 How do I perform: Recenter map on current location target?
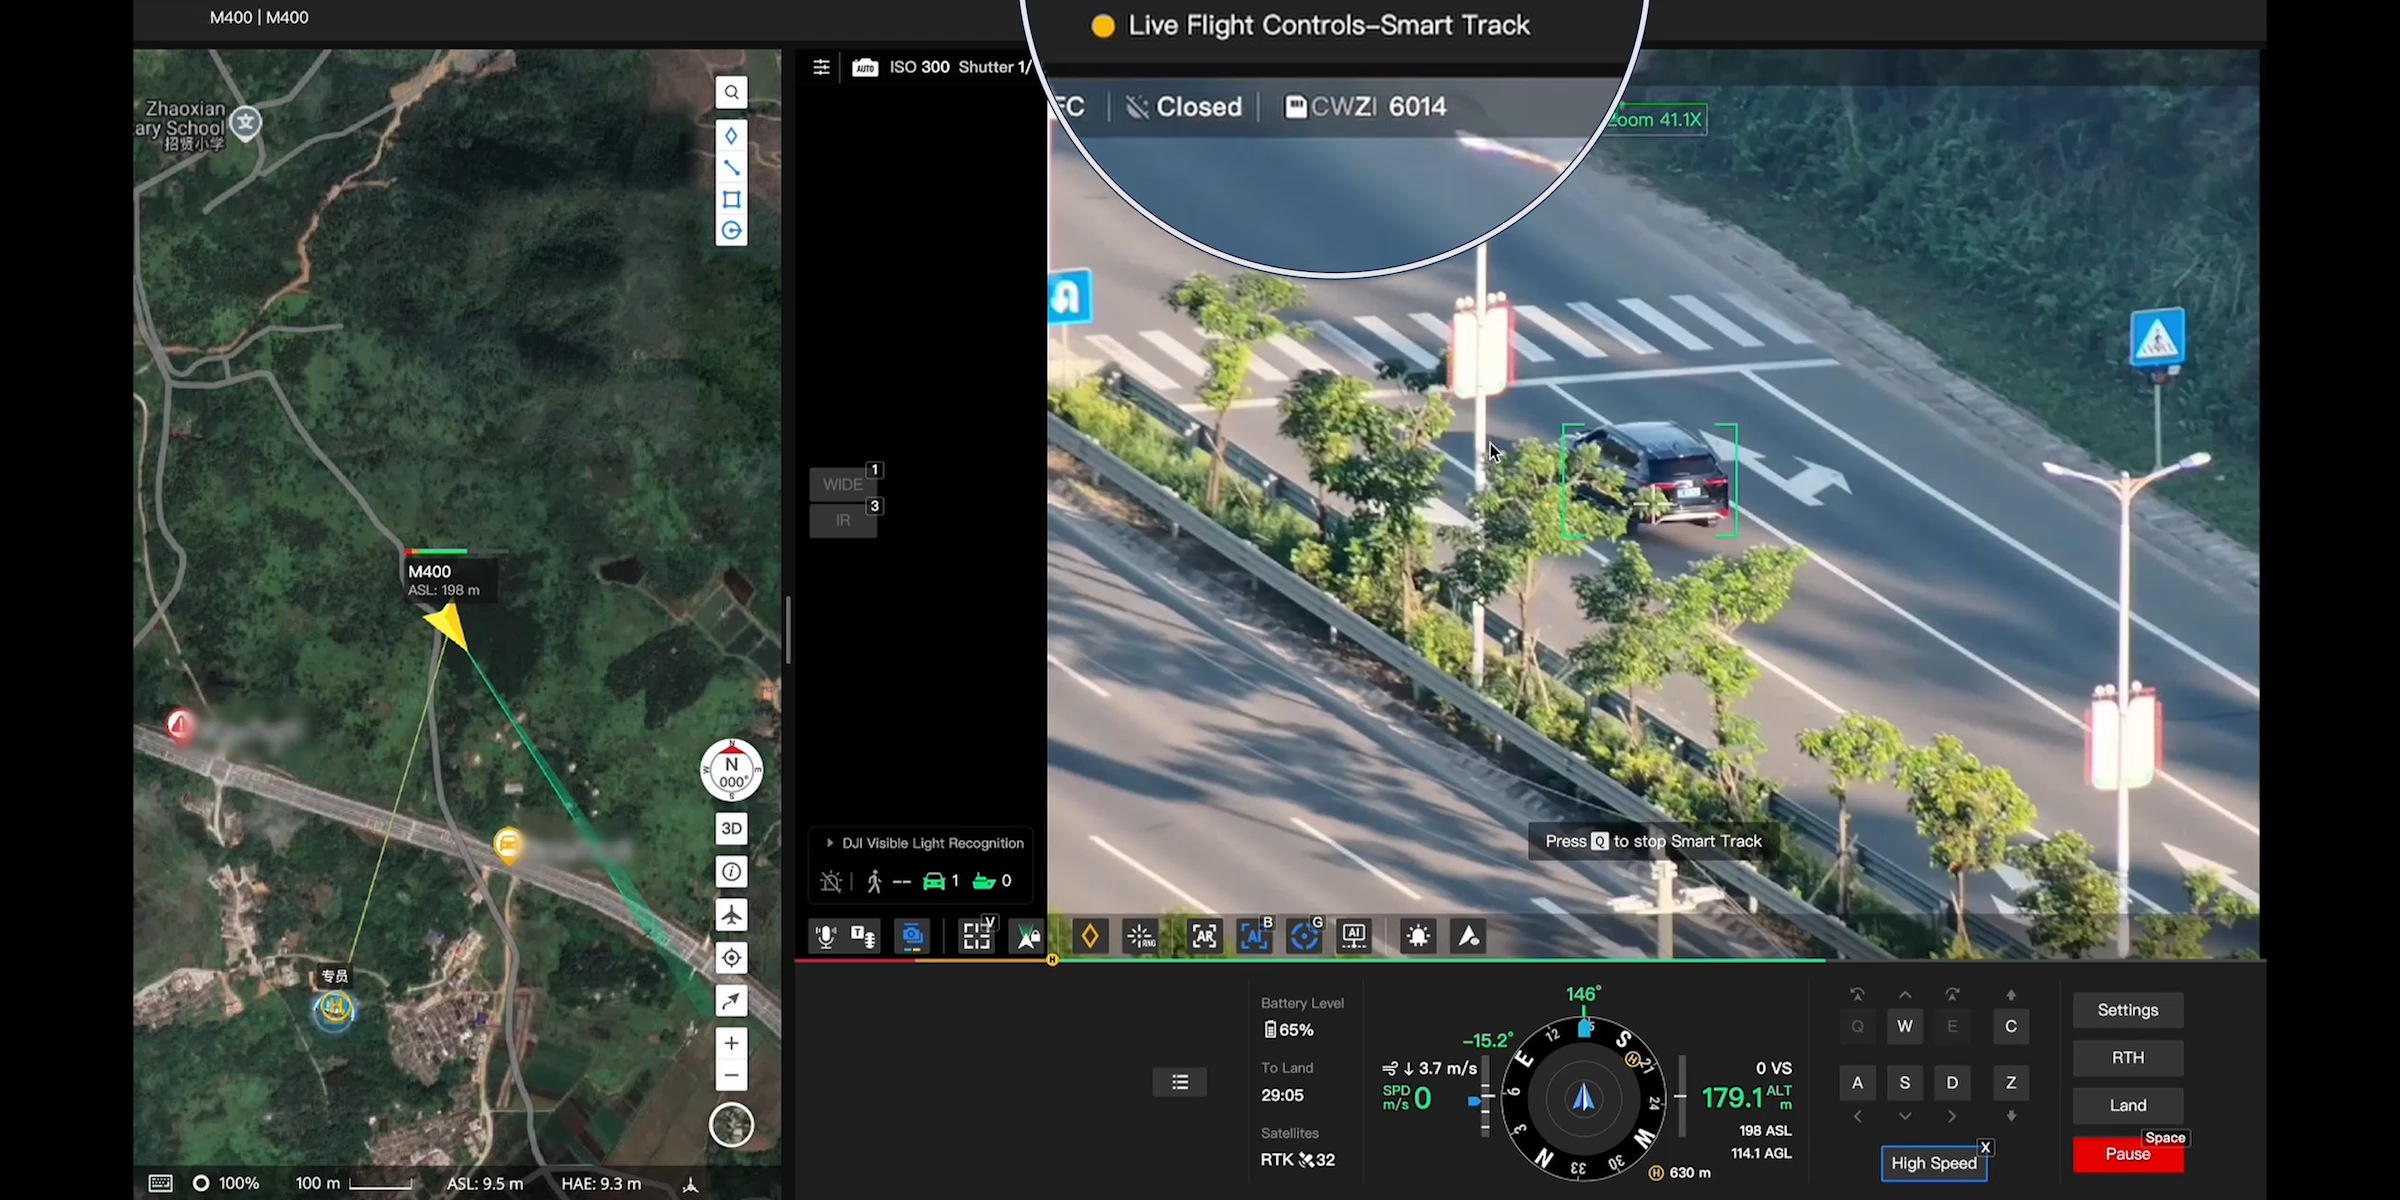[731, 958]
